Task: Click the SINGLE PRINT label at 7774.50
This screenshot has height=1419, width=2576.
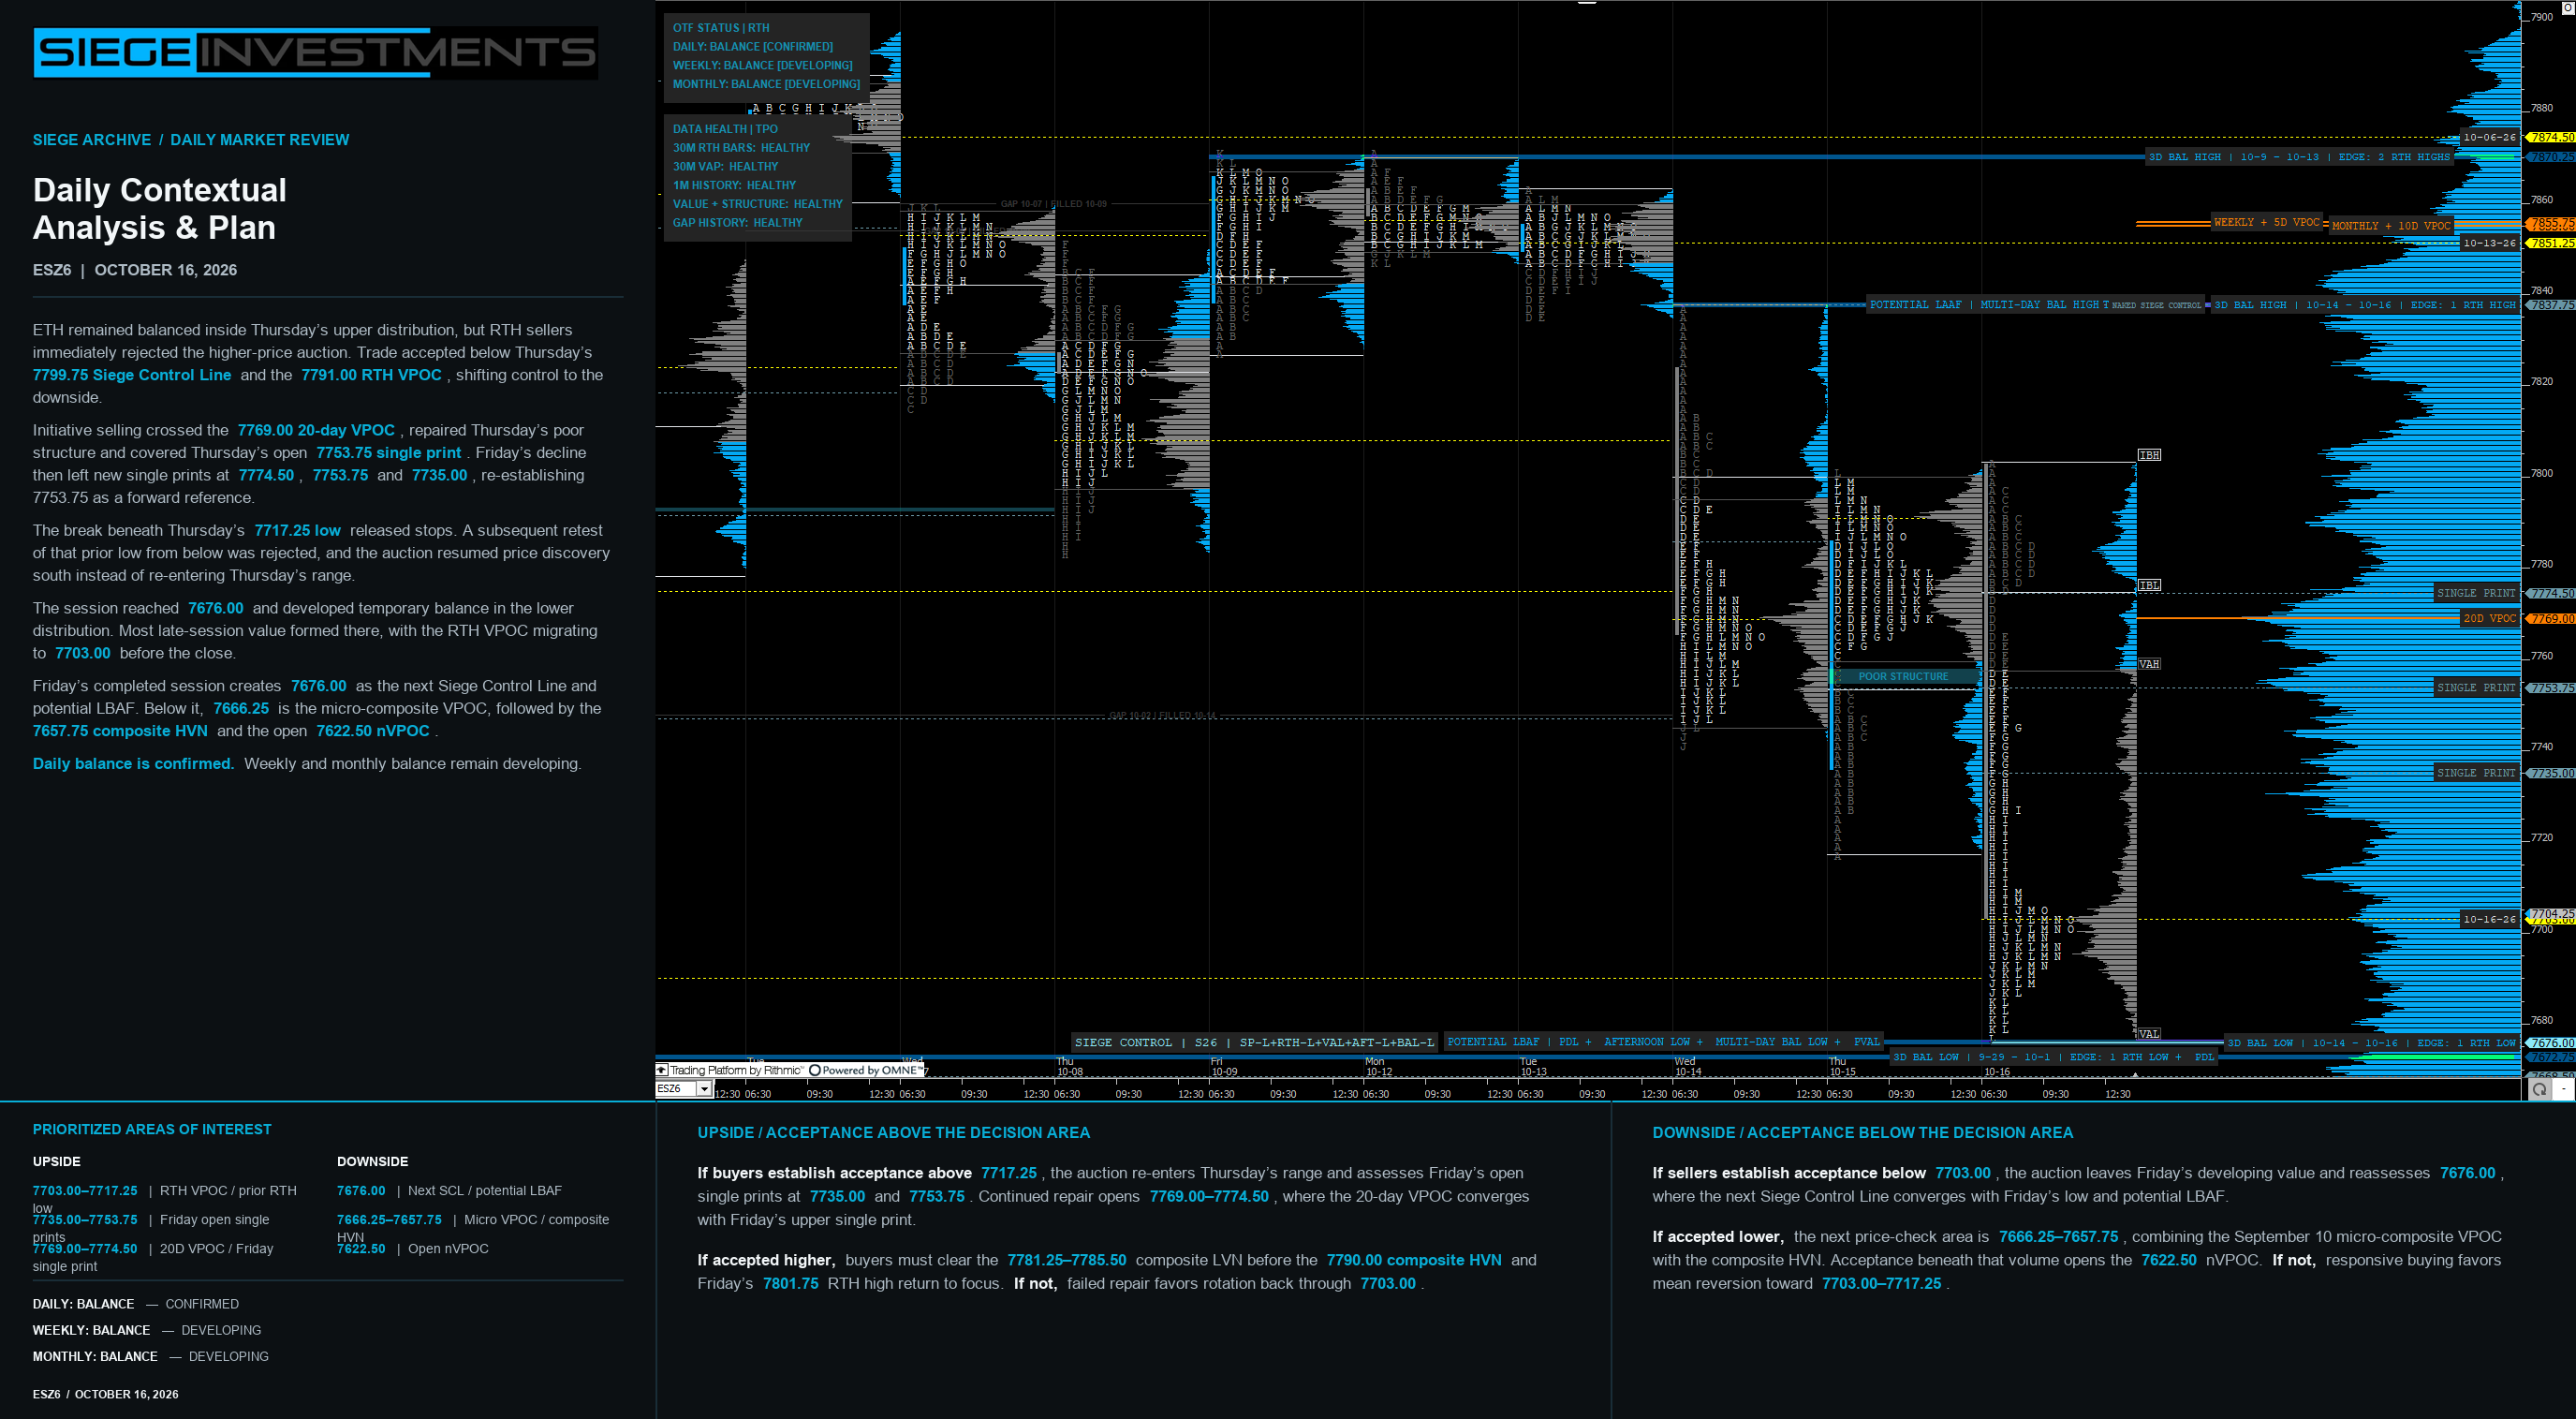Action: [x=2476, y=593]
